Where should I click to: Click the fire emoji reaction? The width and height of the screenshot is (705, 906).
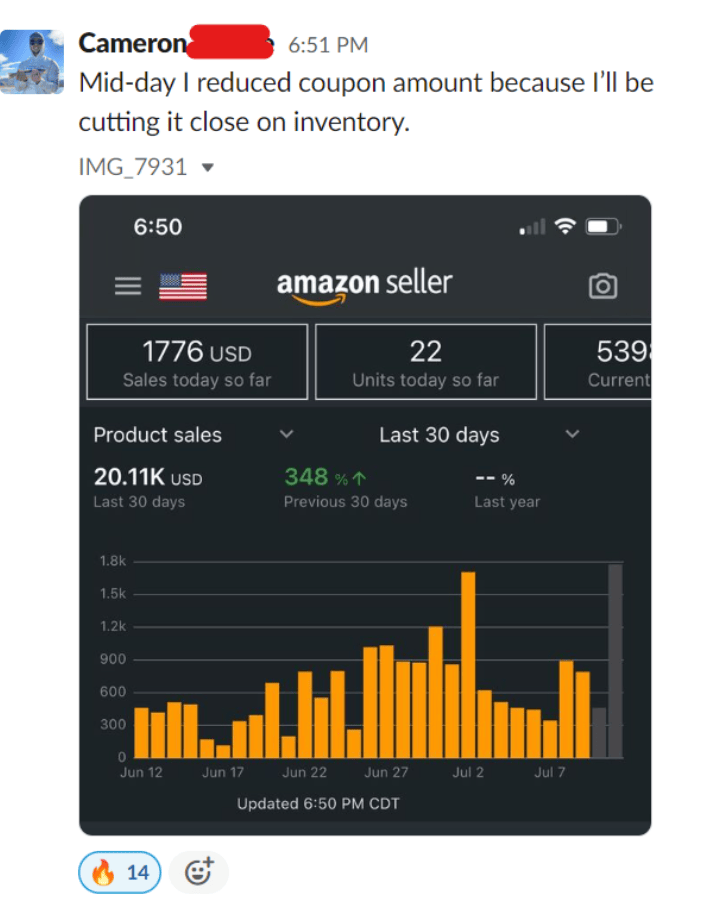pos(120,873)
